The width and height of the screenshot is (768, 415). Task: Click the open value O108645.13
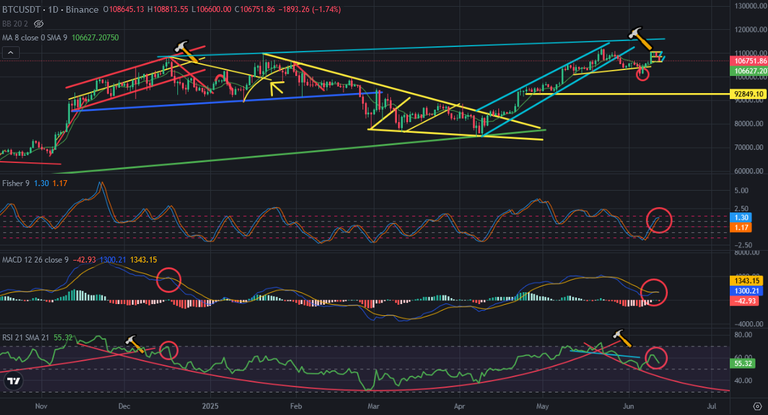click(124, 9)
